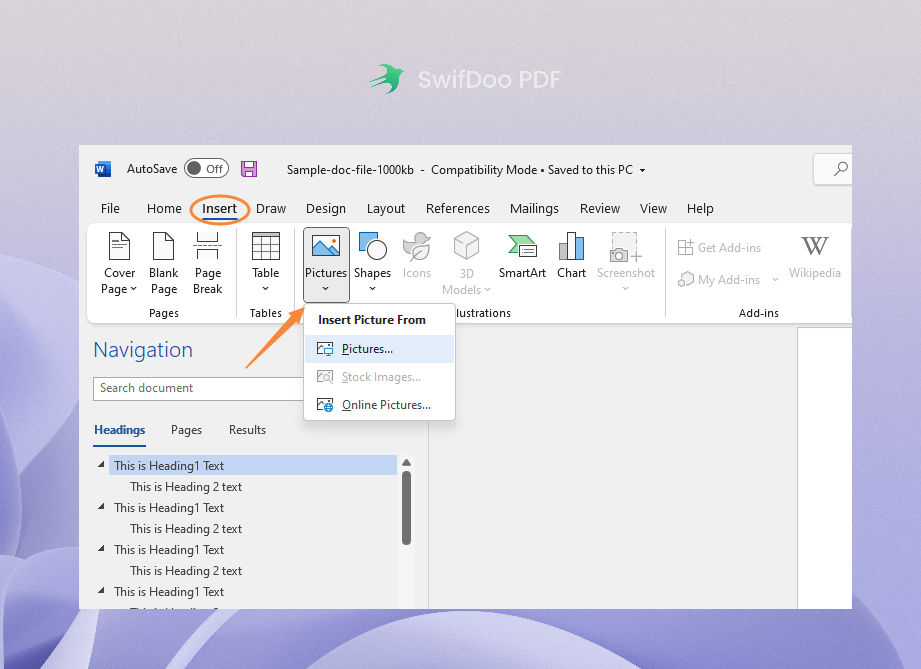Select first 'This is Heading 2 text' entry
Viewport: 921px width, 669px height.
coord(186,487)
